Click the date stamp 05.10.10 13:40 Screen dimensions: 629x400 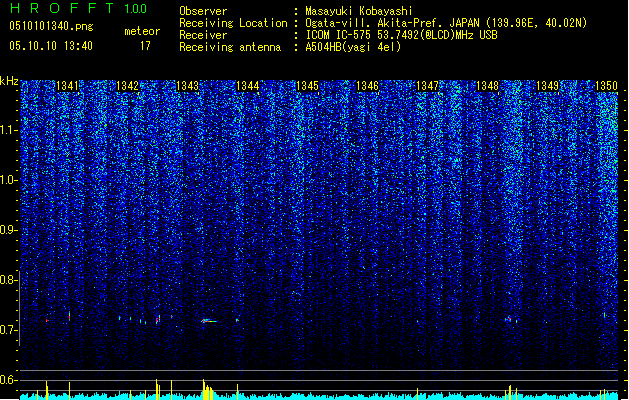click(x=51, y=46)
